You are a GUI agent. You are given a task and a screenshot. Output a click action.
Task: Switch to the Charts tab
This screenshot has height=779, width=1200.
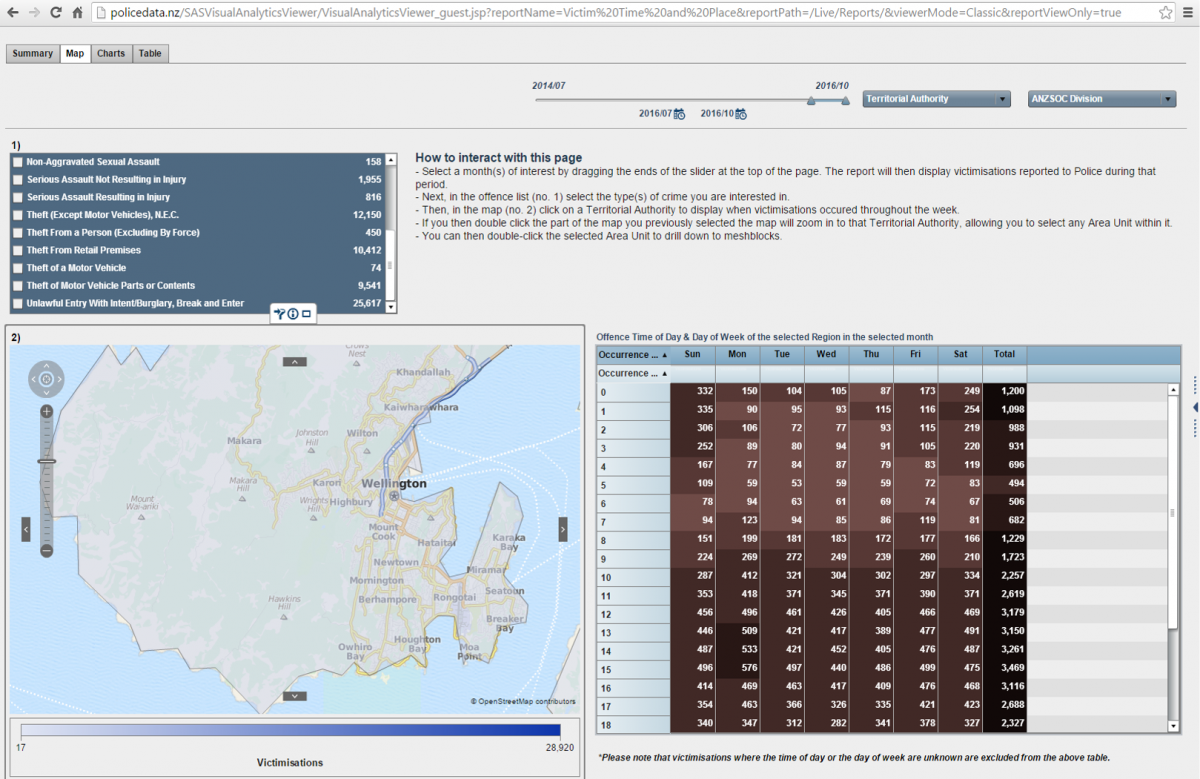[x=111, y=53]
